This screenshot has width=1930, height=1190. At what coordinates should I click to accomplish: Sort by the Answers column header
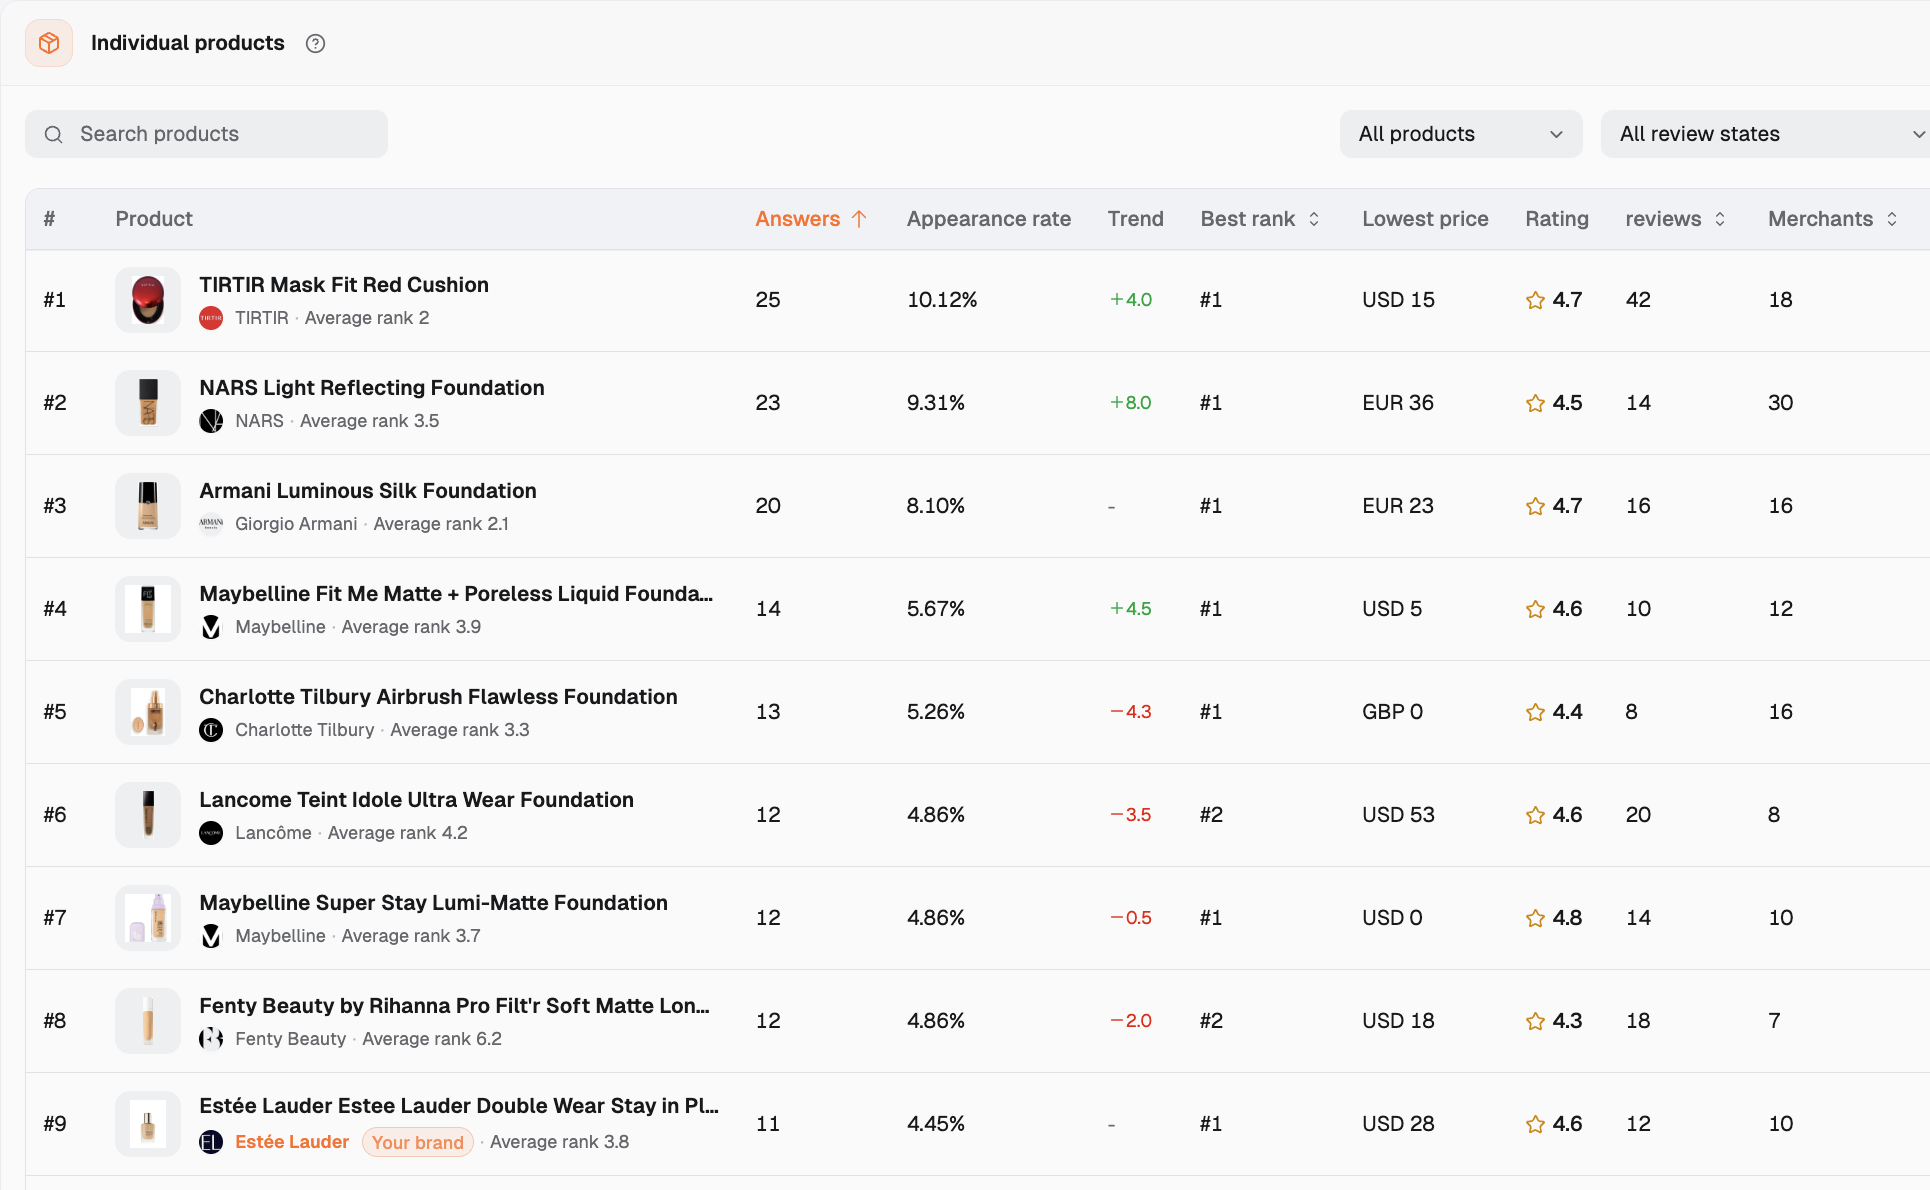coord(797,219)
